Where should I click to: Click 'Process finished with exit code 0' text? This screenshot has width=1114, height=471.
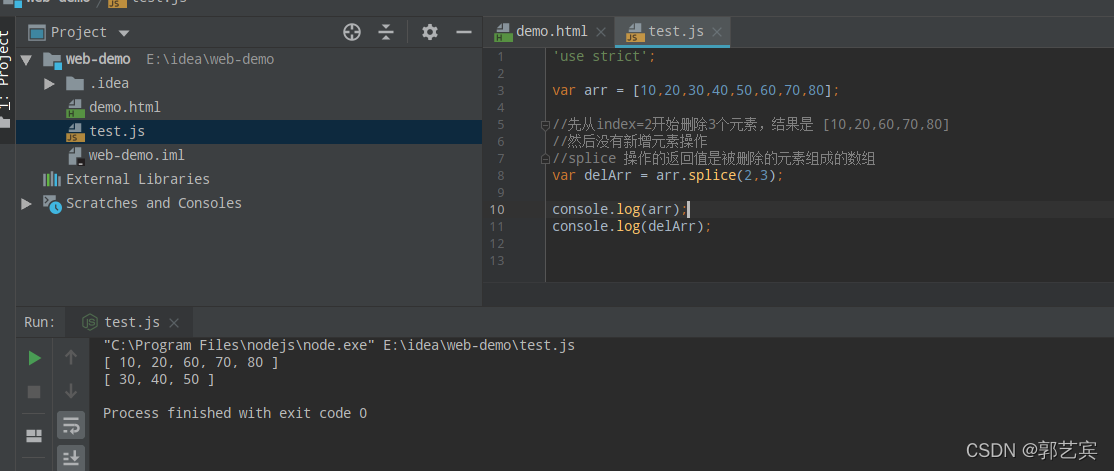point(235,413)
